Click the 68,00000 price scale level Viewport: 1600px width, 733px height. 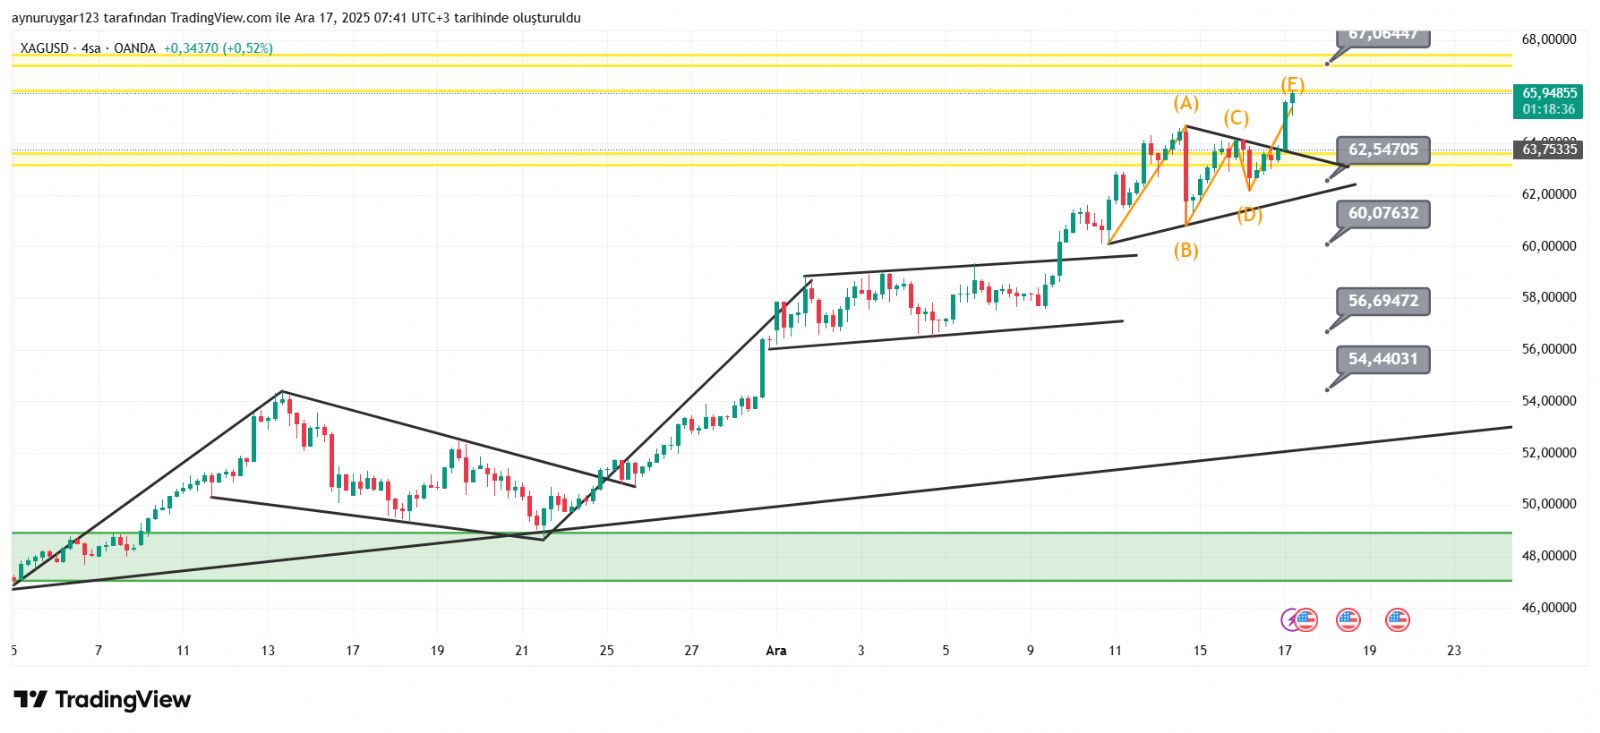click(x=1549, y=39)
